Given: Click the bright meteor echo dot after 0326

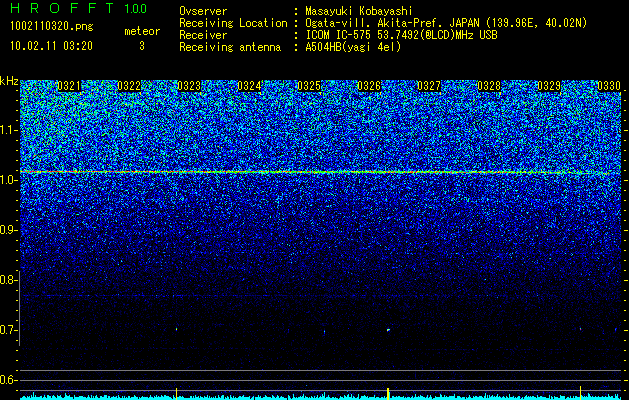Looking at the screenshot, I should (388, 330).
